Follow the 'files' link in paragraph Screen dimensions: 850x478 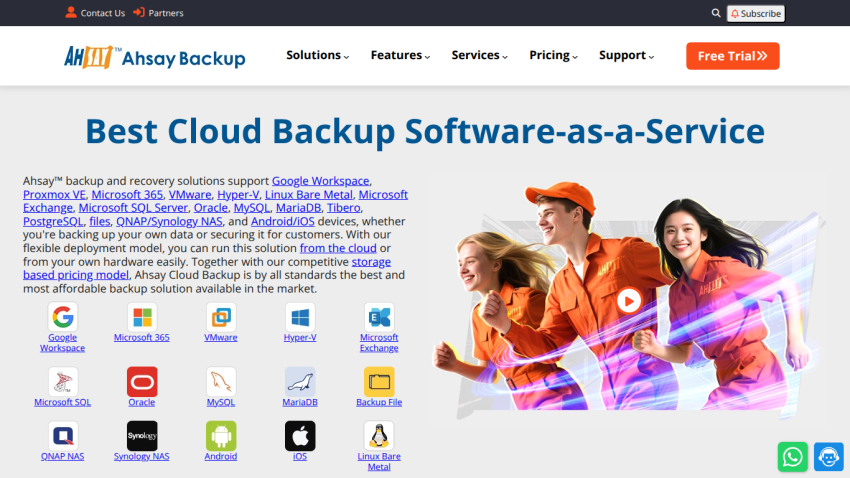100,222
